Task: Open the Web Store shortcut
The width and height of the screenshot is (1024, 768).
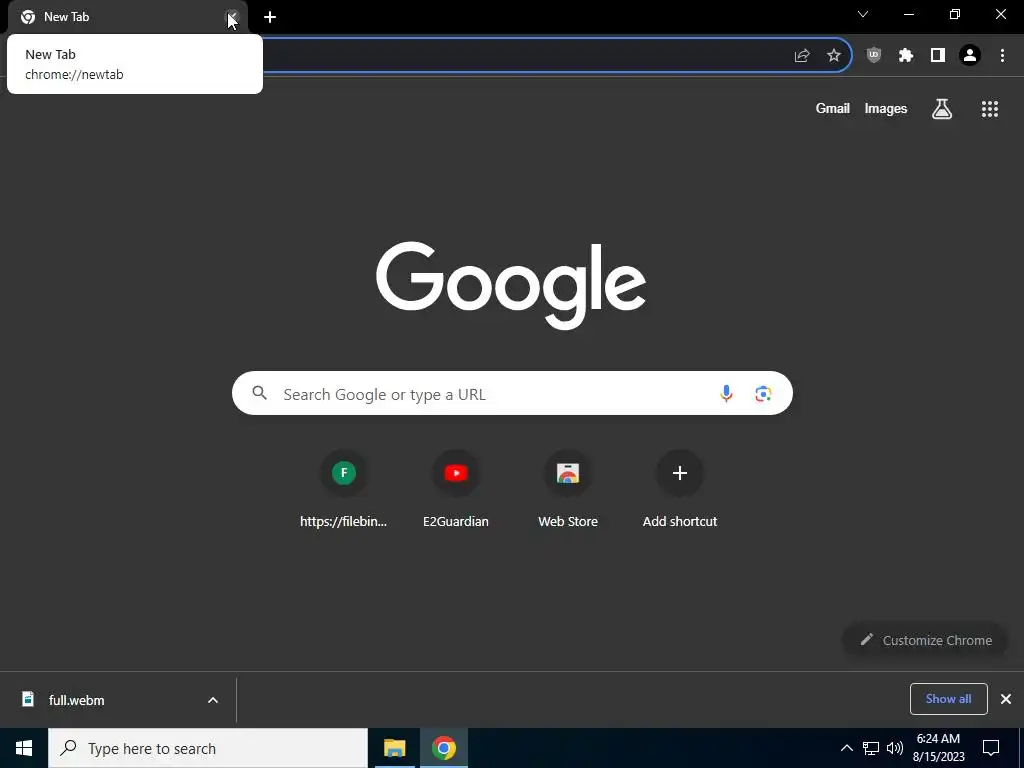Action: click(x=568, y=488)
